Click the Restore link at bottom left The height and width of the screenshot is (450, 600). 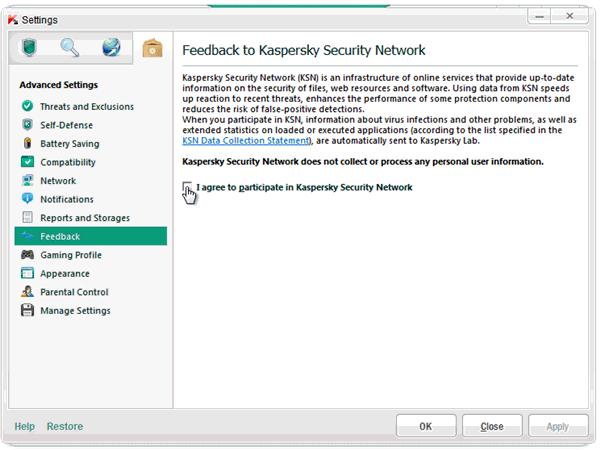[x=63, y=427]
